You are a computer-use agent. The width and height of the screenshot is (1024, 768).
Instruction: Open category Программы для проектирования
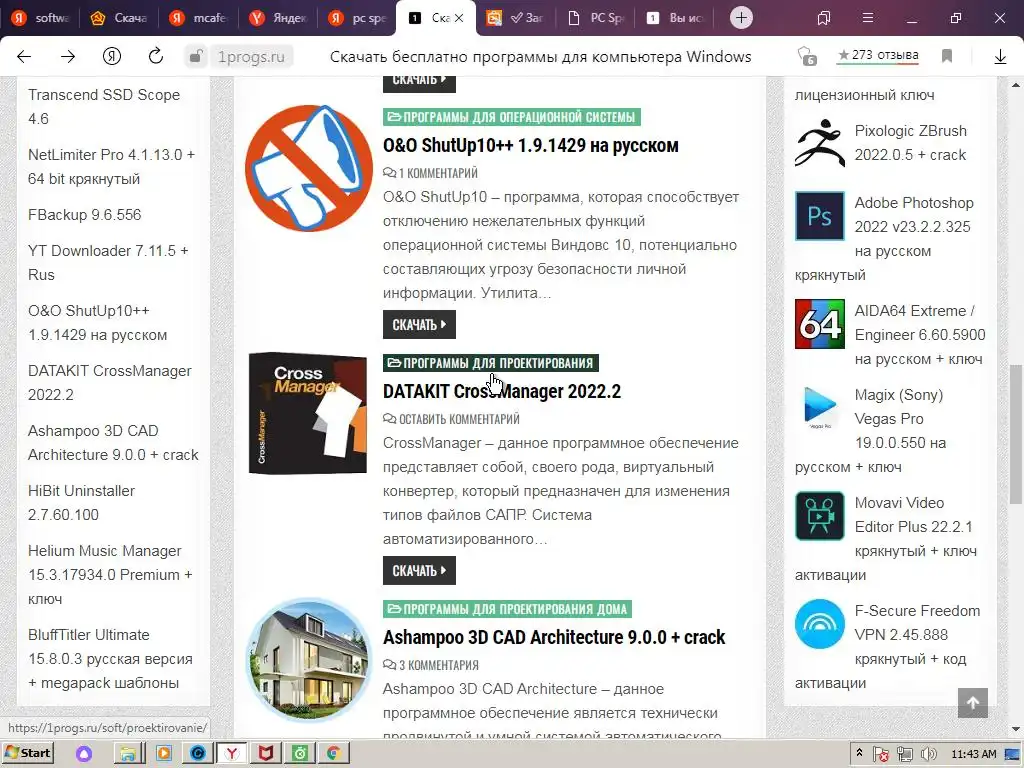490,363
